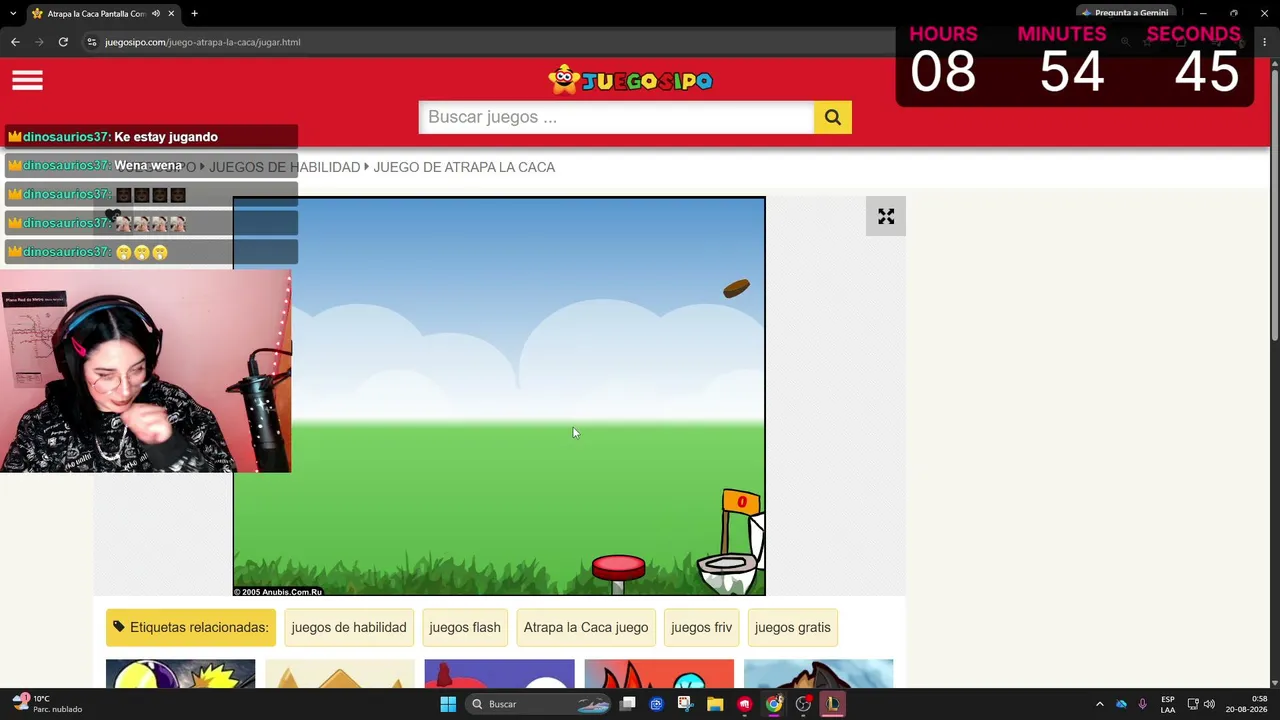Select the juegos flash tag
1280x720 pixels.
pyautogui.click(x=465, y=627)
